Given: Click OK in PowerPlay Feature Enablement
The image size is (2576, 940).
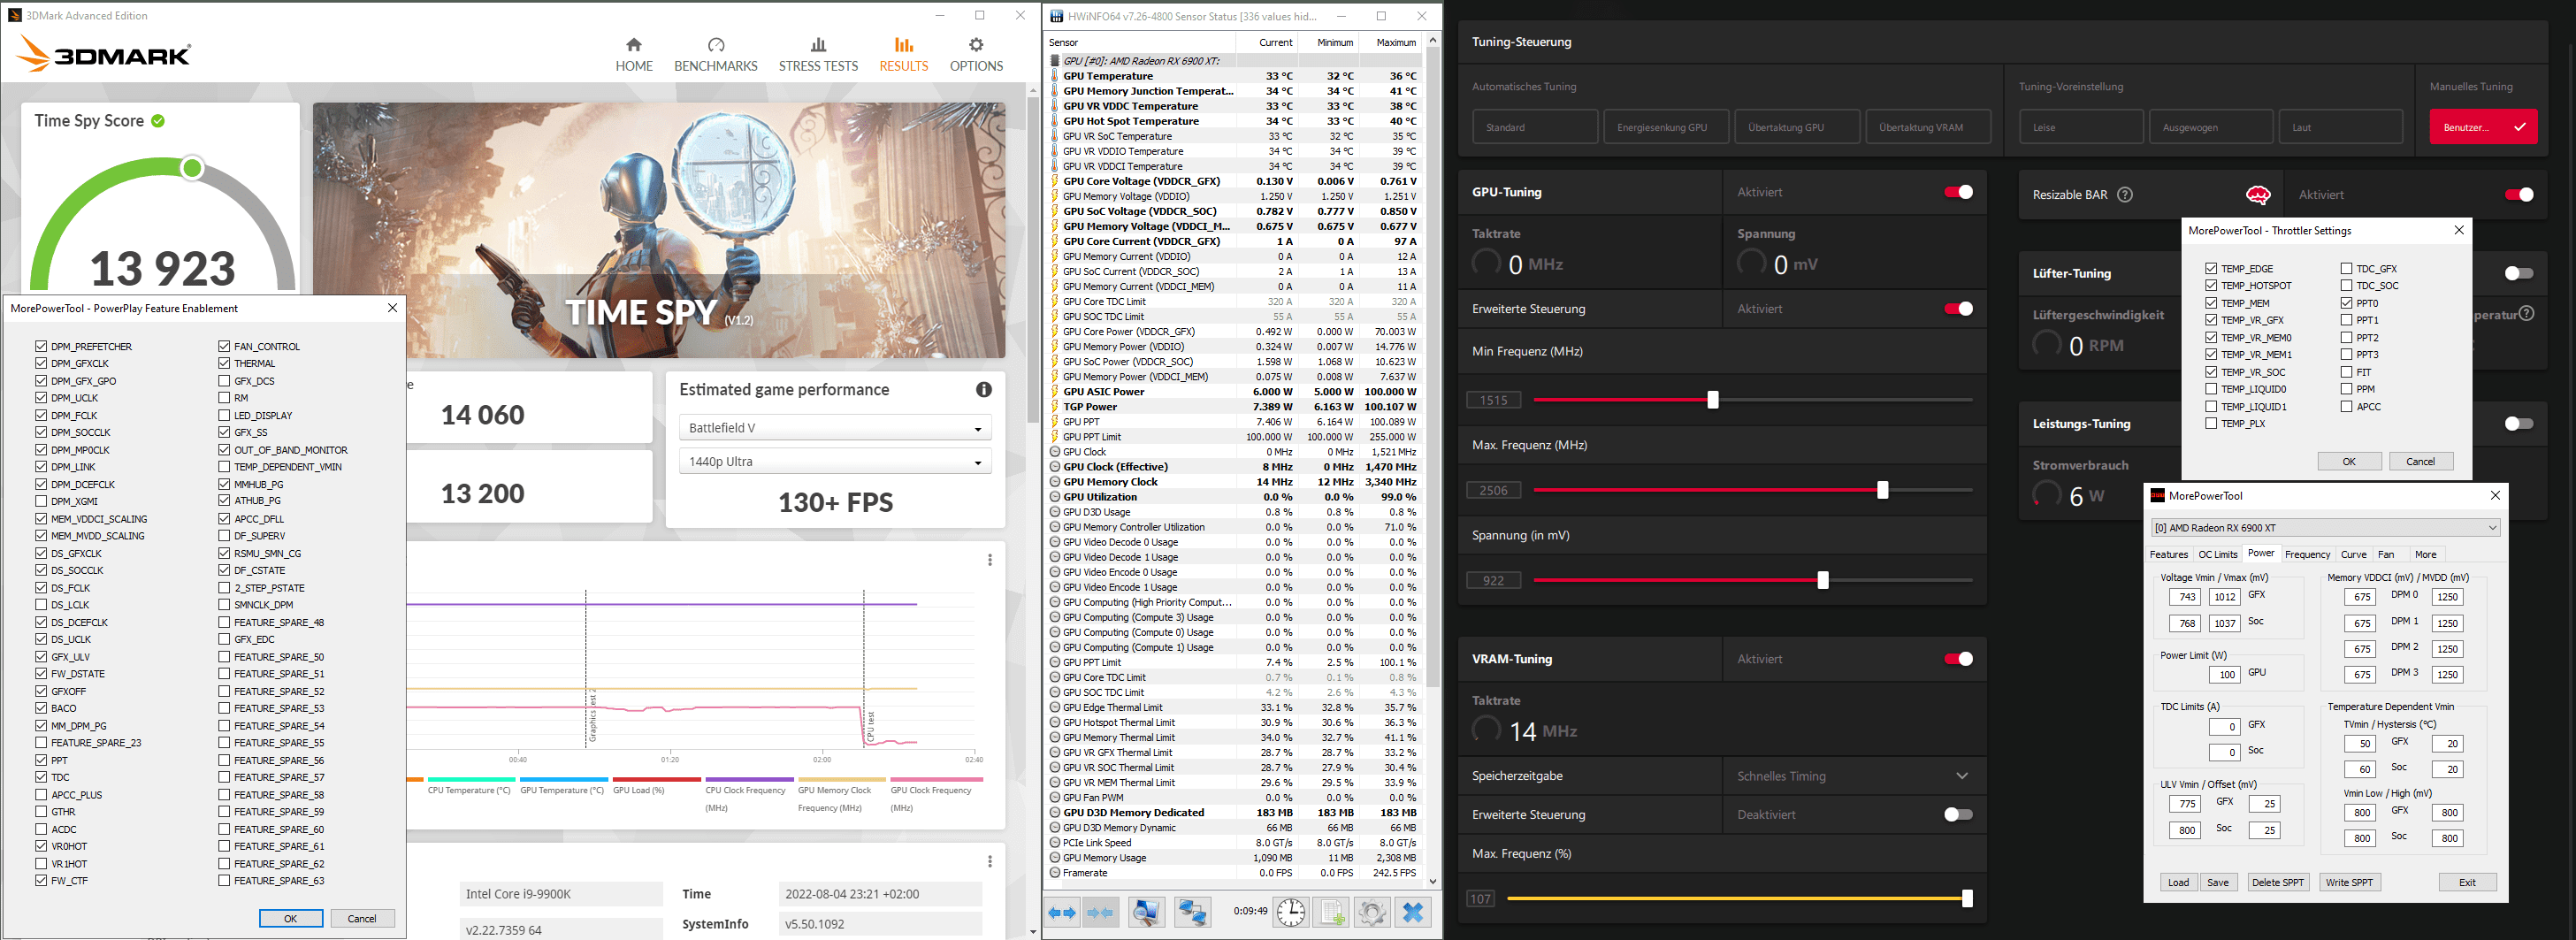Looking at the screenshot, I should [x=290, y=919].
